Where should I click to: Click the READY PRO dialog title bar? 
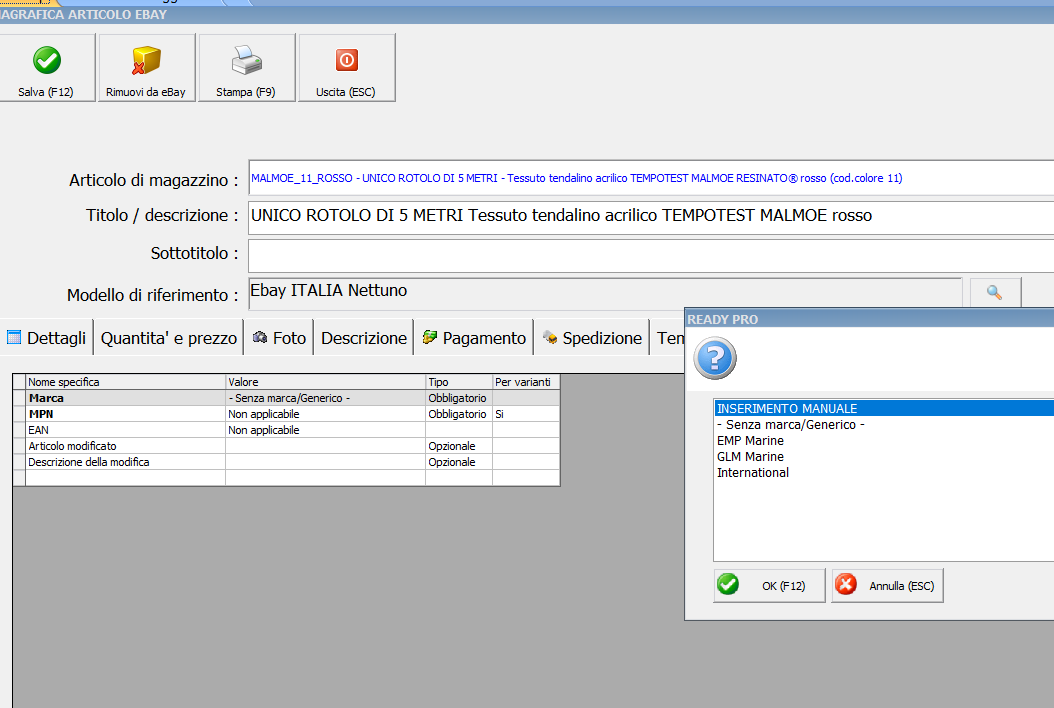[870, 319]
